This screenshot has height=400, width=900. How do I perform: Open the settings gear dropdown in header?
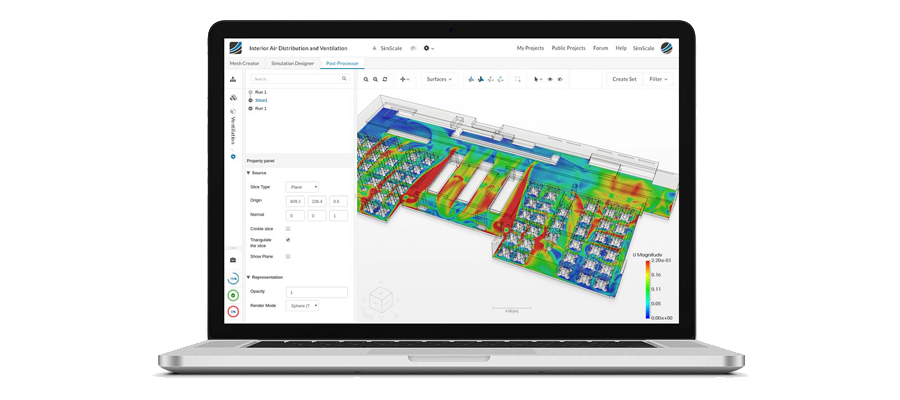pos(428,48)
